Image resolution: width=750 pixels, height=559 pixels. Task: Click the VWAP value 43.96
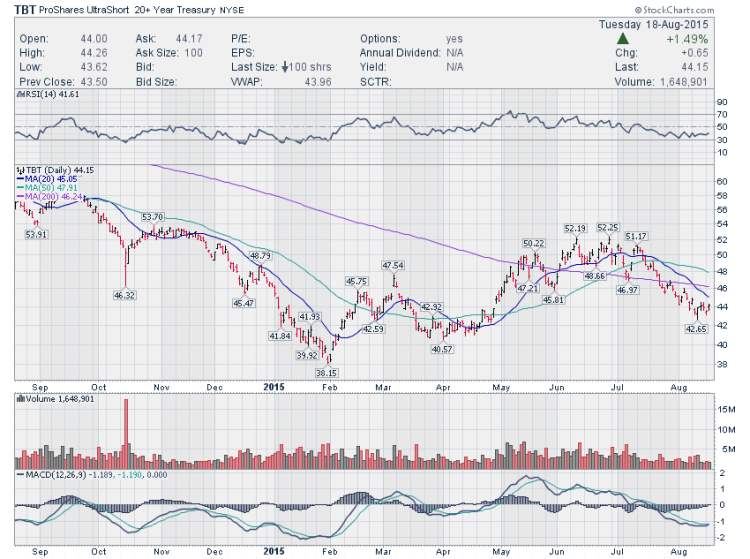coord(318,82)
